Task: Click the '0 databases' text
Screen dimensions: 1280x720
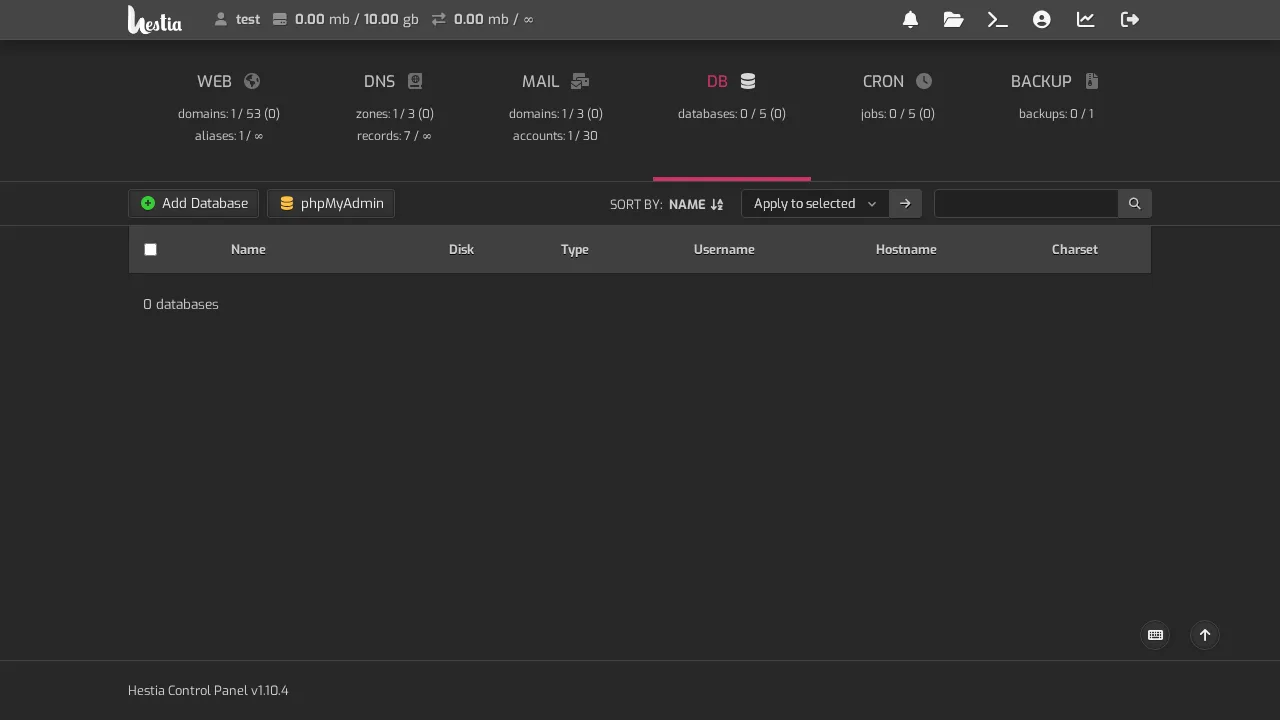Action: tap(181, 304)
